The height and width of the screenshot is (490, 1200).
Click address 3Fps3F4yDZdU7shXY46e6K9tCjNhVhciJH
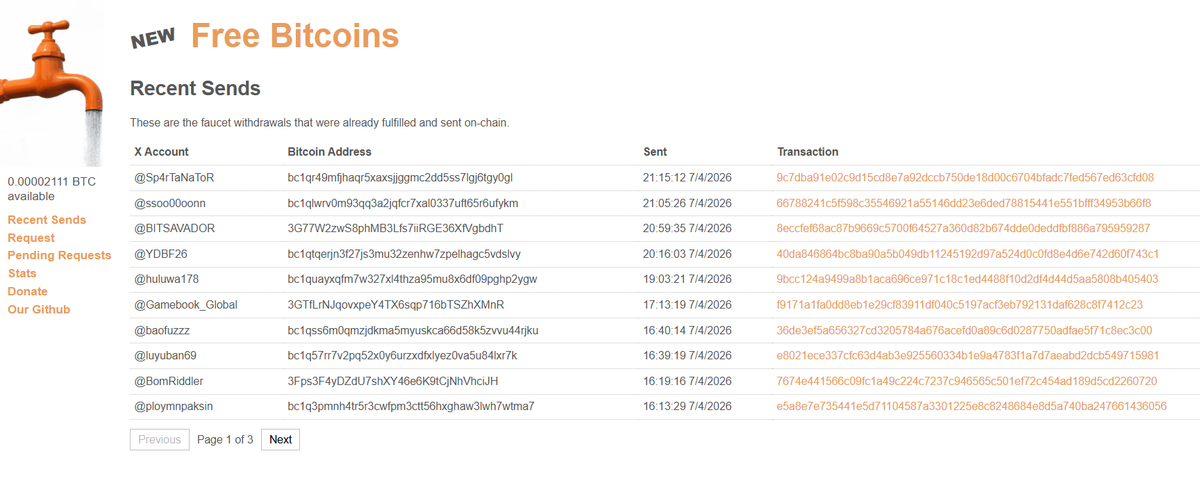[393, 382]
